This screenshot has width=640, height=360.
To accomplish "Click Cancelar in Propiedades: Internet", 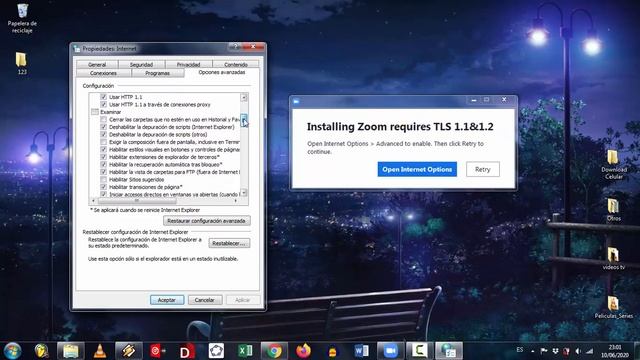I will (x=205, y=300).
